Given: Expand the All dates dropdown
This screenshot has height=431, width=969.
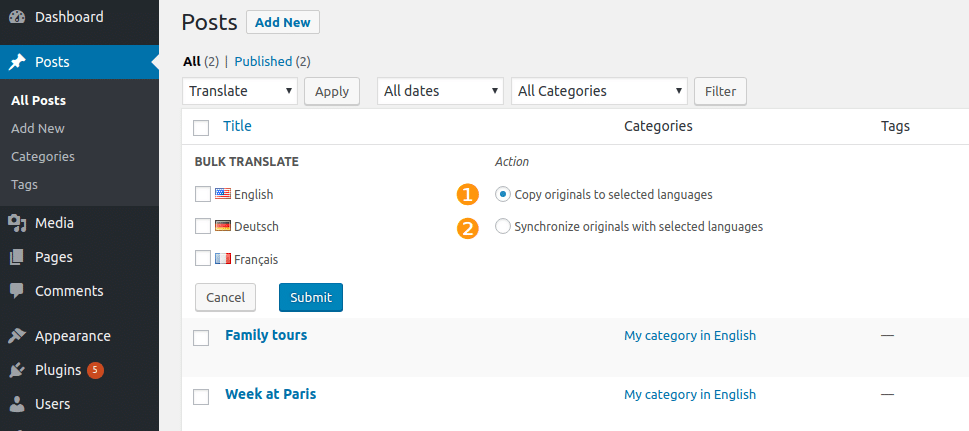Looking at the screenshot, I should (x=441, y=91).
